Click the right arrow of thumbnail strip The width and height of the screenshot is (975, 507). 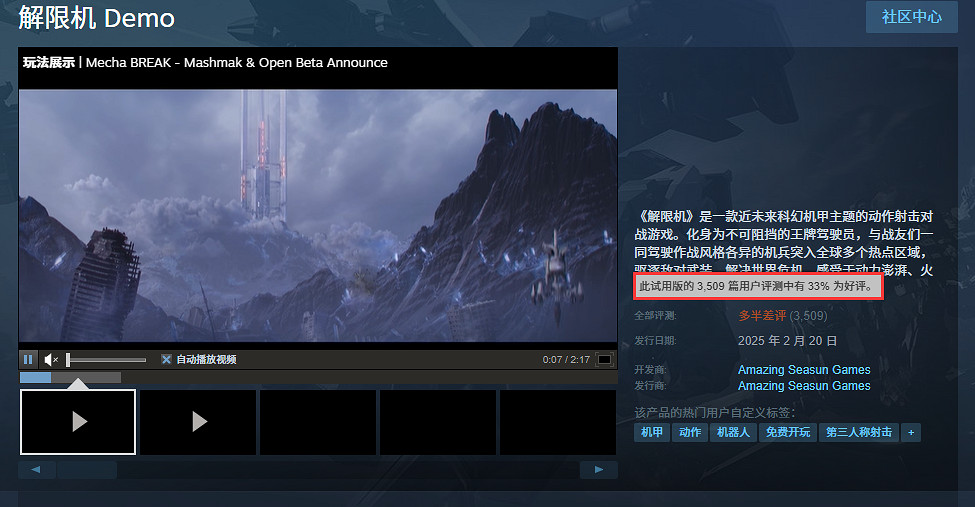coord(599,470)
